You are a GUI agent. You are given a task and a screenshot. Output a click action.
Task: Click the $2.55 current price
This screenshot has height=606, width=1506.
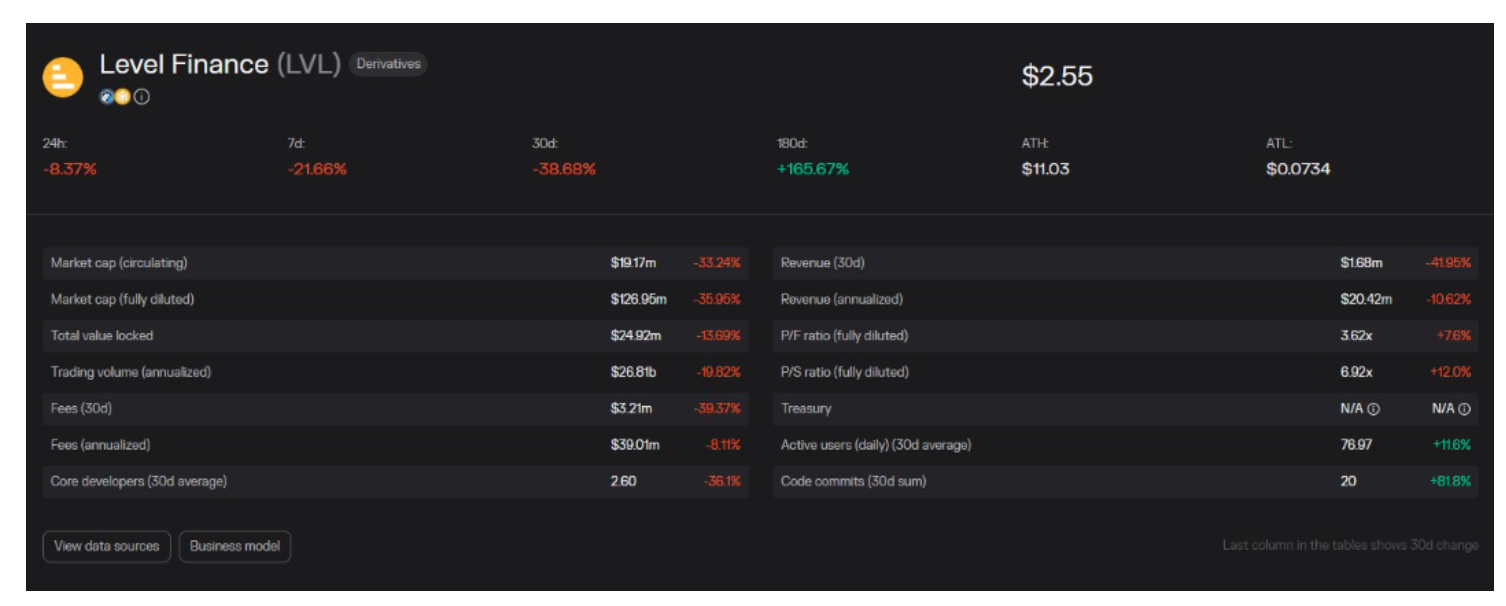pyautogui.click(x=1057, y=76)
